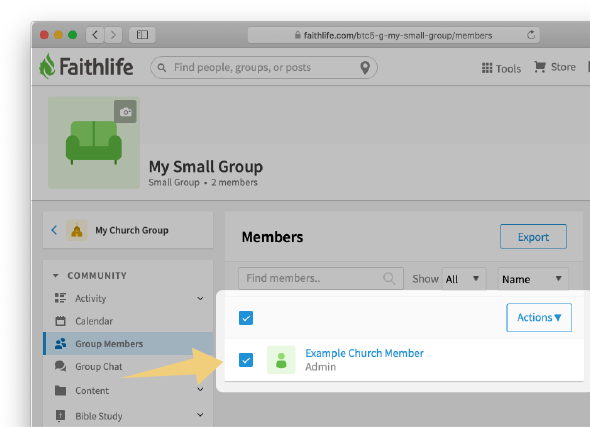Go back with browser back arrow

click(95, 35)
